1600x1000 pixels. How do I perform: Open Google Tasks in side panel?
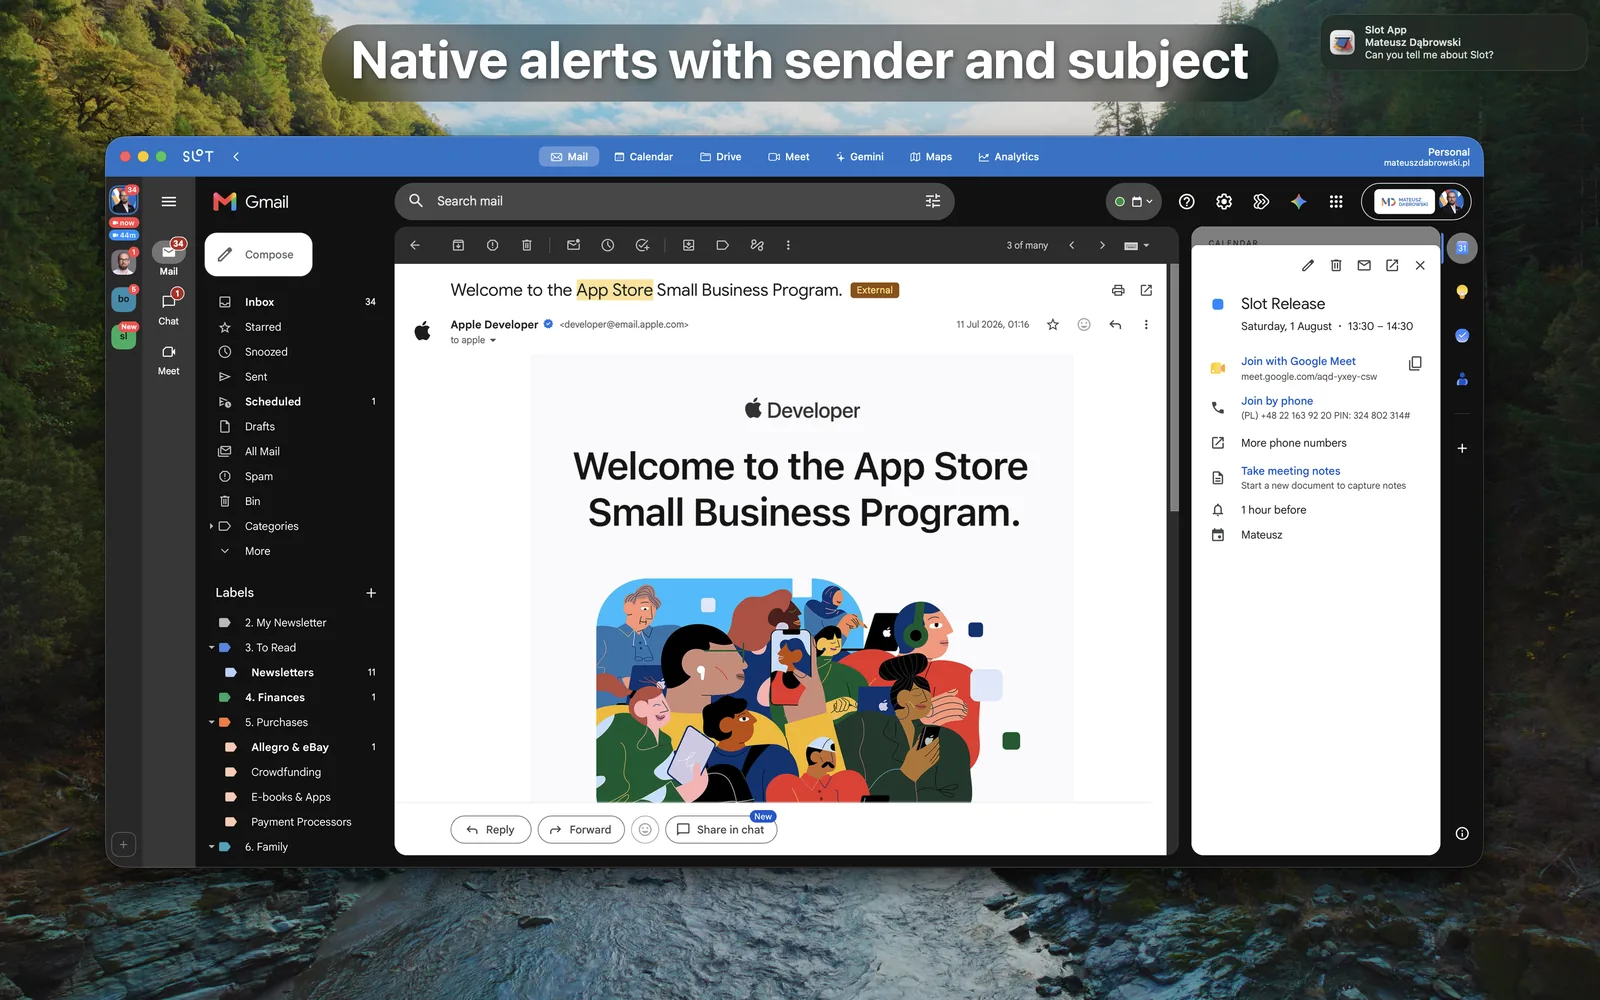pyautogui.click(x=1462, y=336)
